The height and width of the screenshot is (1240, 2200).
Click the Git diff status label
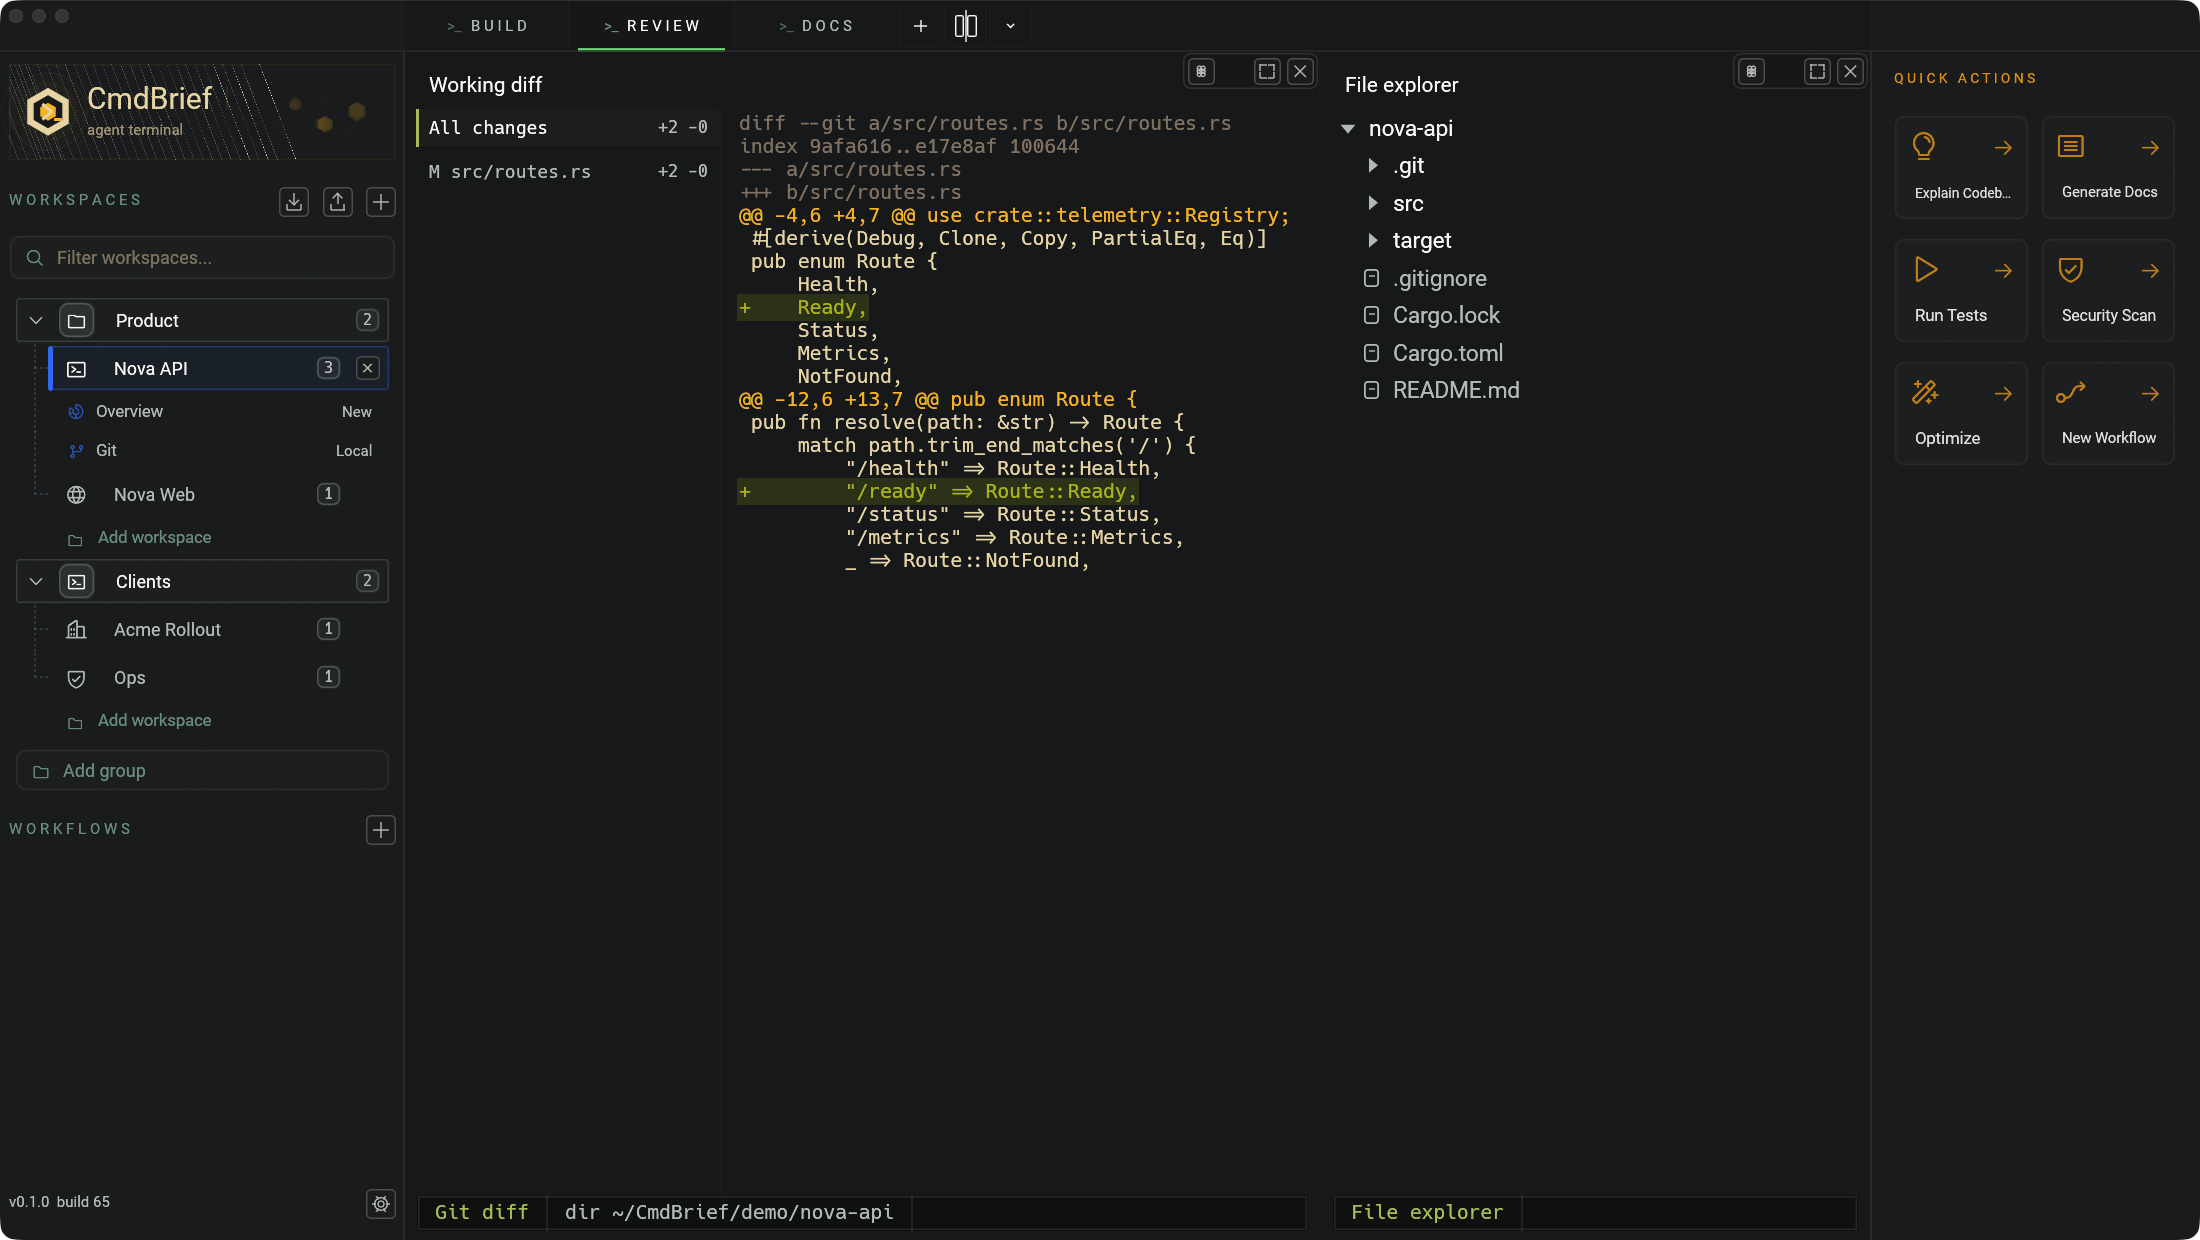pos(482,1212)
